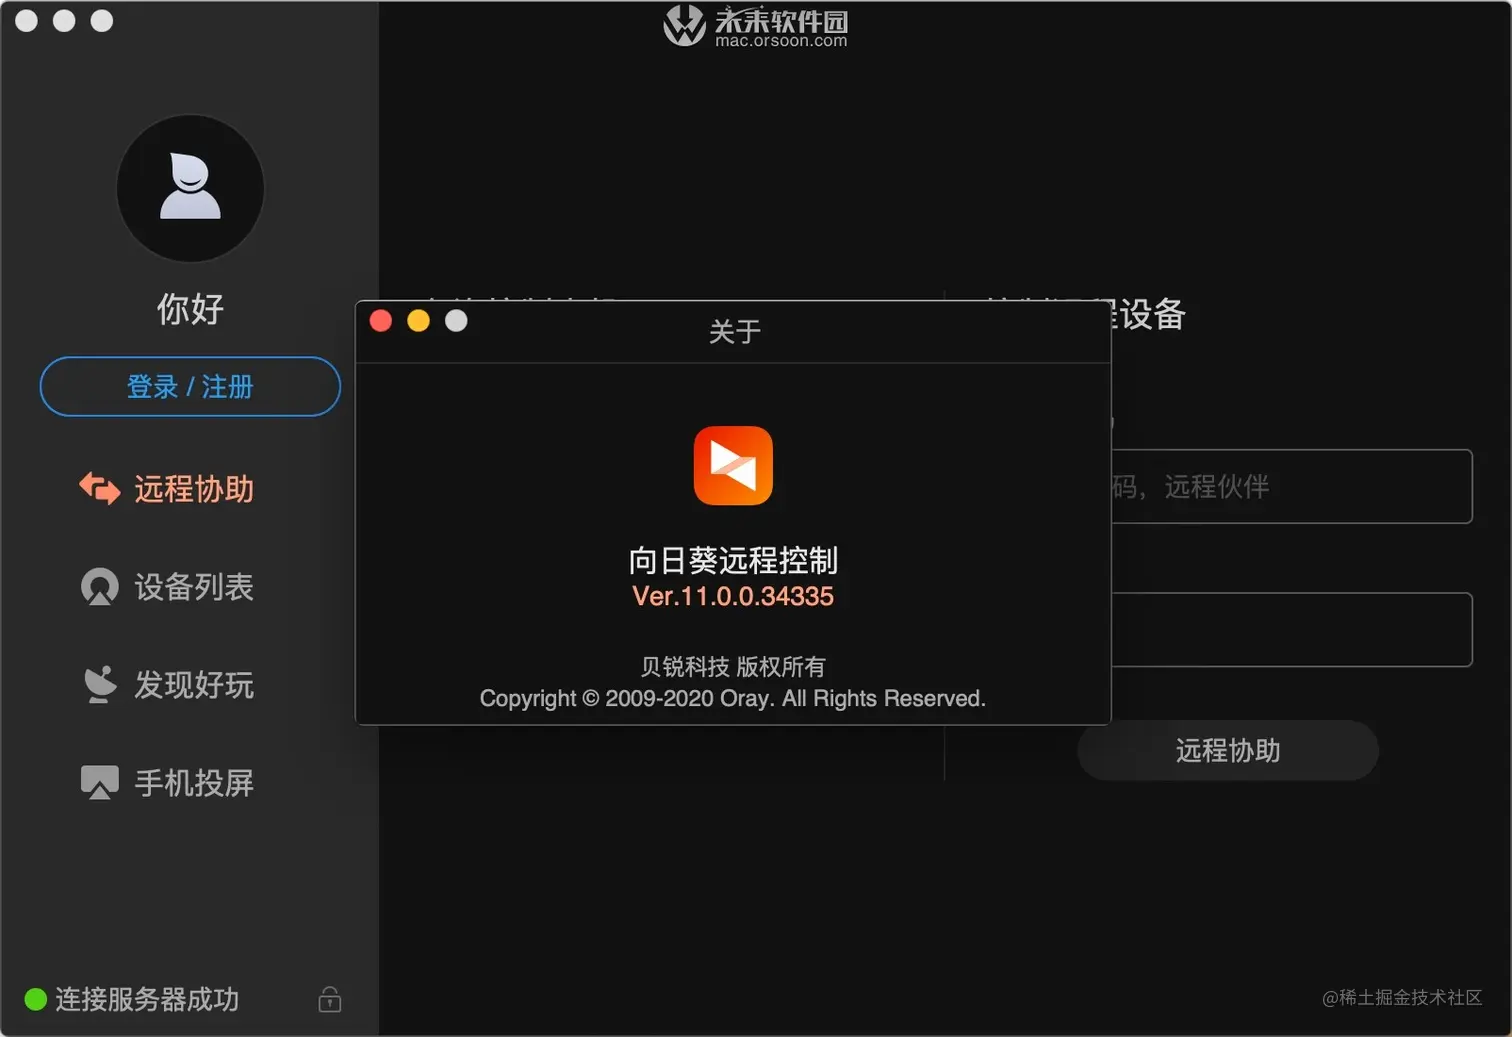
Task: Click the 设备列表 icon in sidebar
Action: tap(99, 587)
